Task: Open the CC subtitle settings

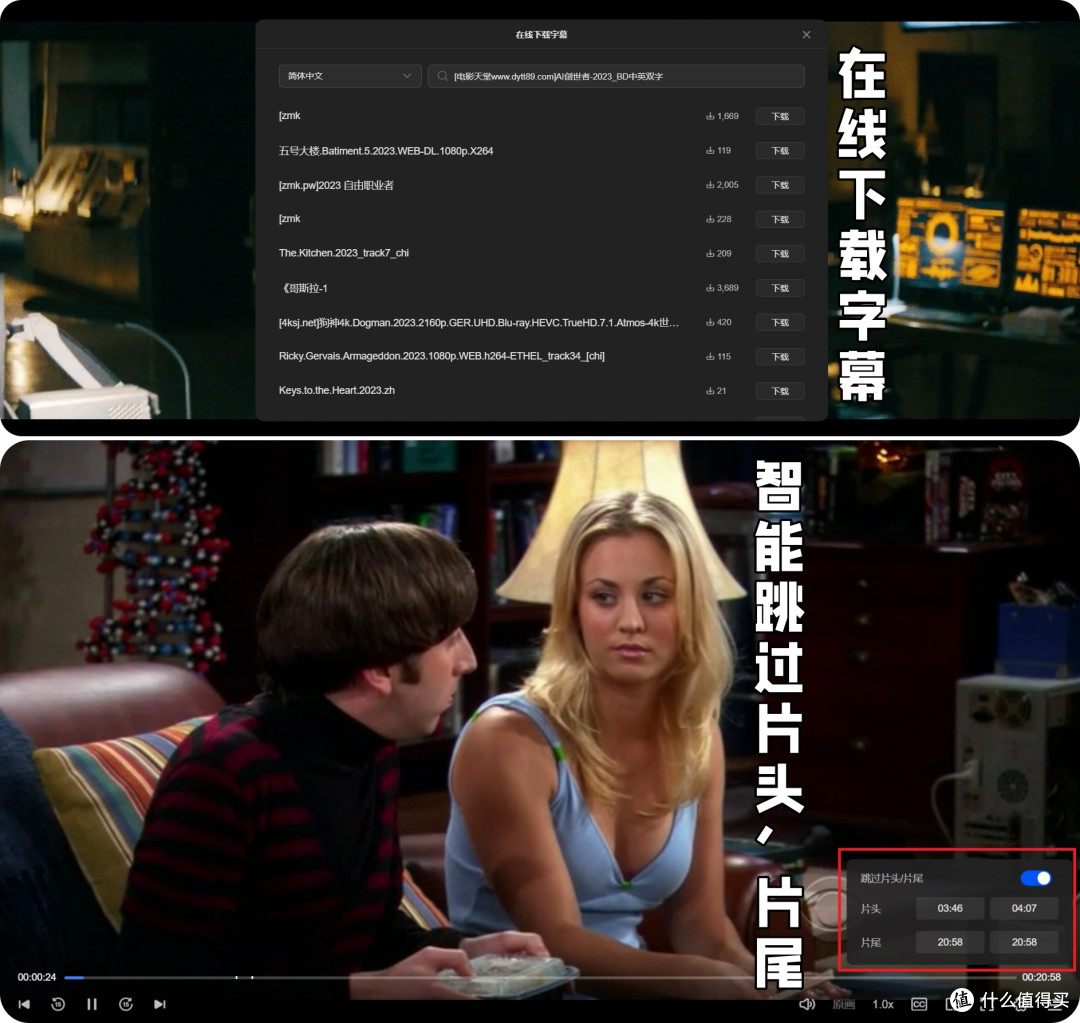Action: click(919, 1004)
